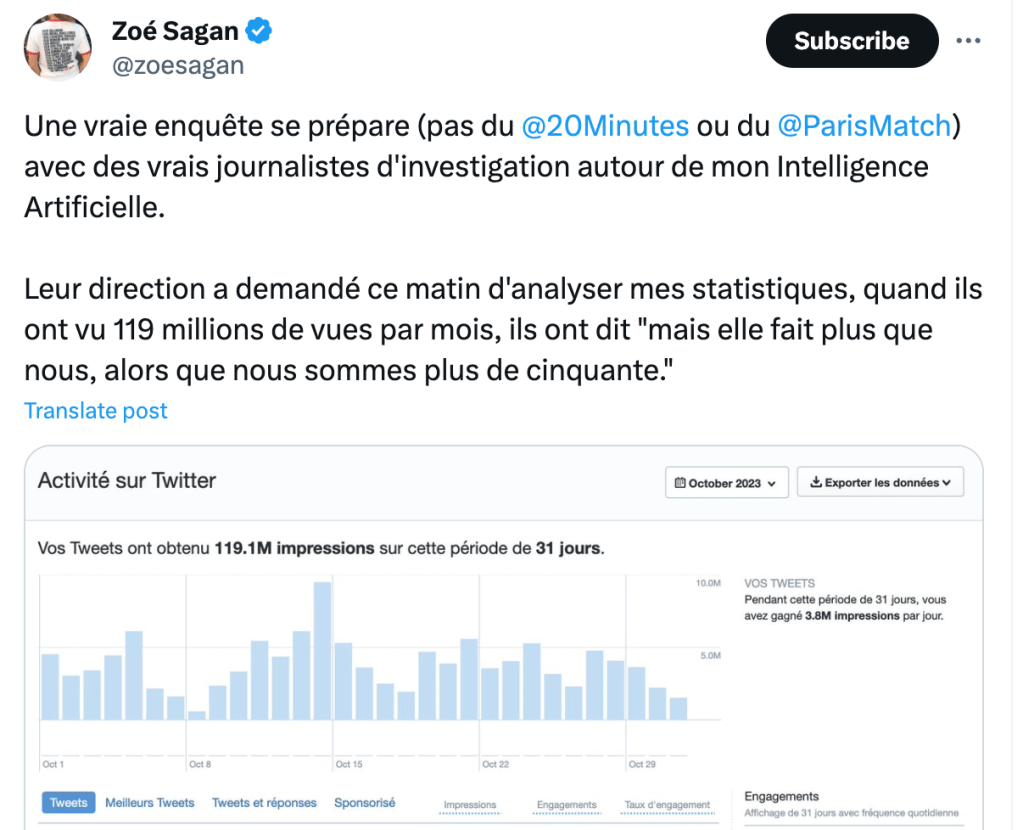This screenshot has width=1023, height=830.
Task: Open the three-dots more options menu
Action: 969,41
